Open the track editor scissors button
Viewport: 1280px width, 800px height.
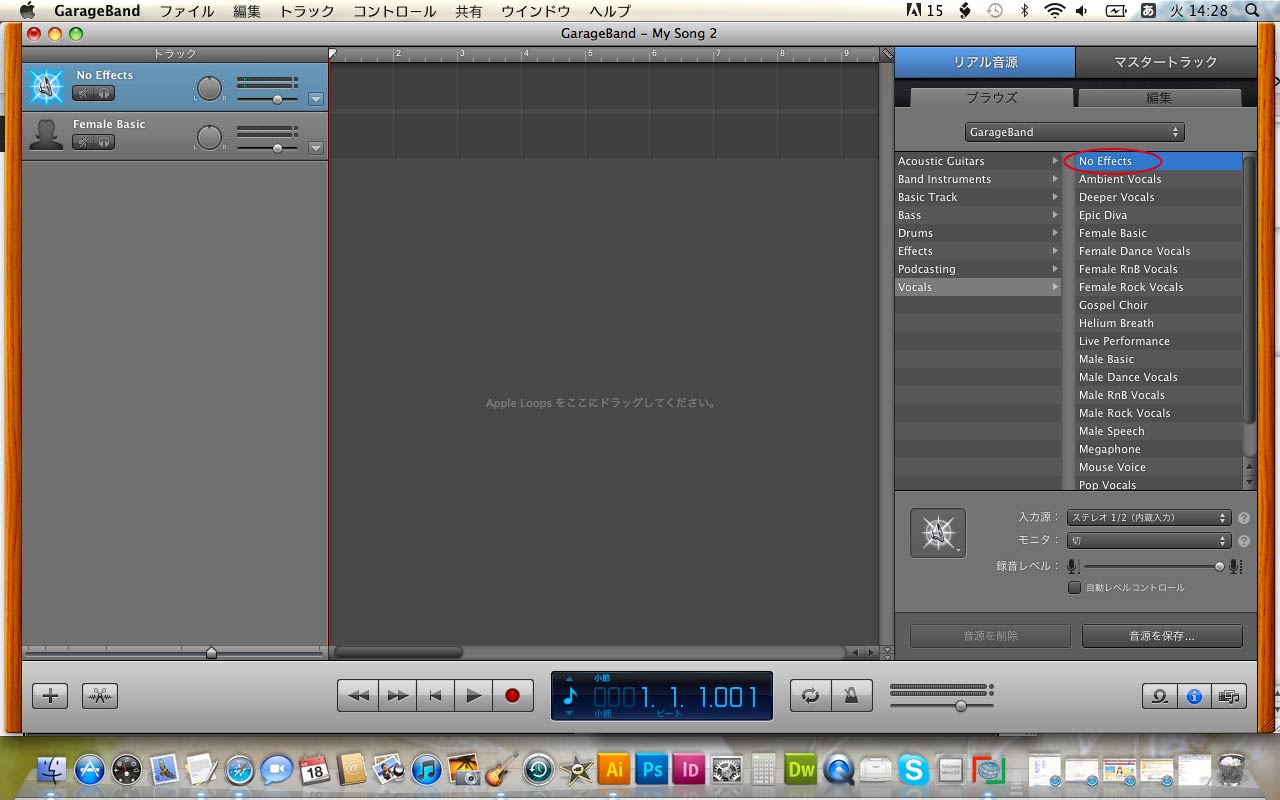click(100, 696)
